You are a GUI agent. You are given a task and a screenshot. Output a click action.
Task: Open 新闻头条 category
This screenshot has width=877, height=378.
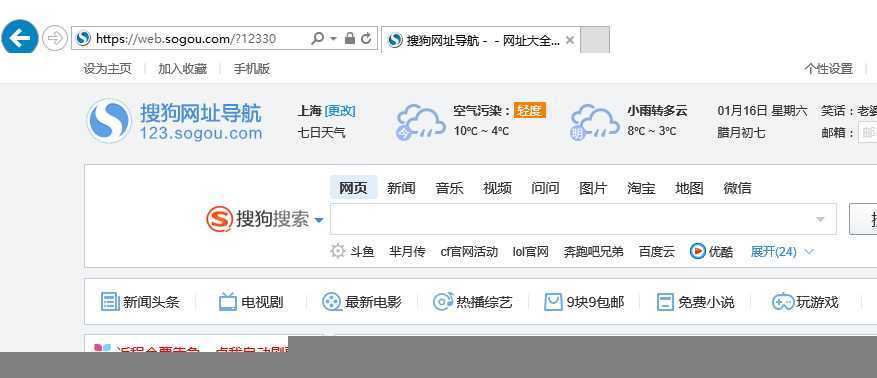(140, 303)
